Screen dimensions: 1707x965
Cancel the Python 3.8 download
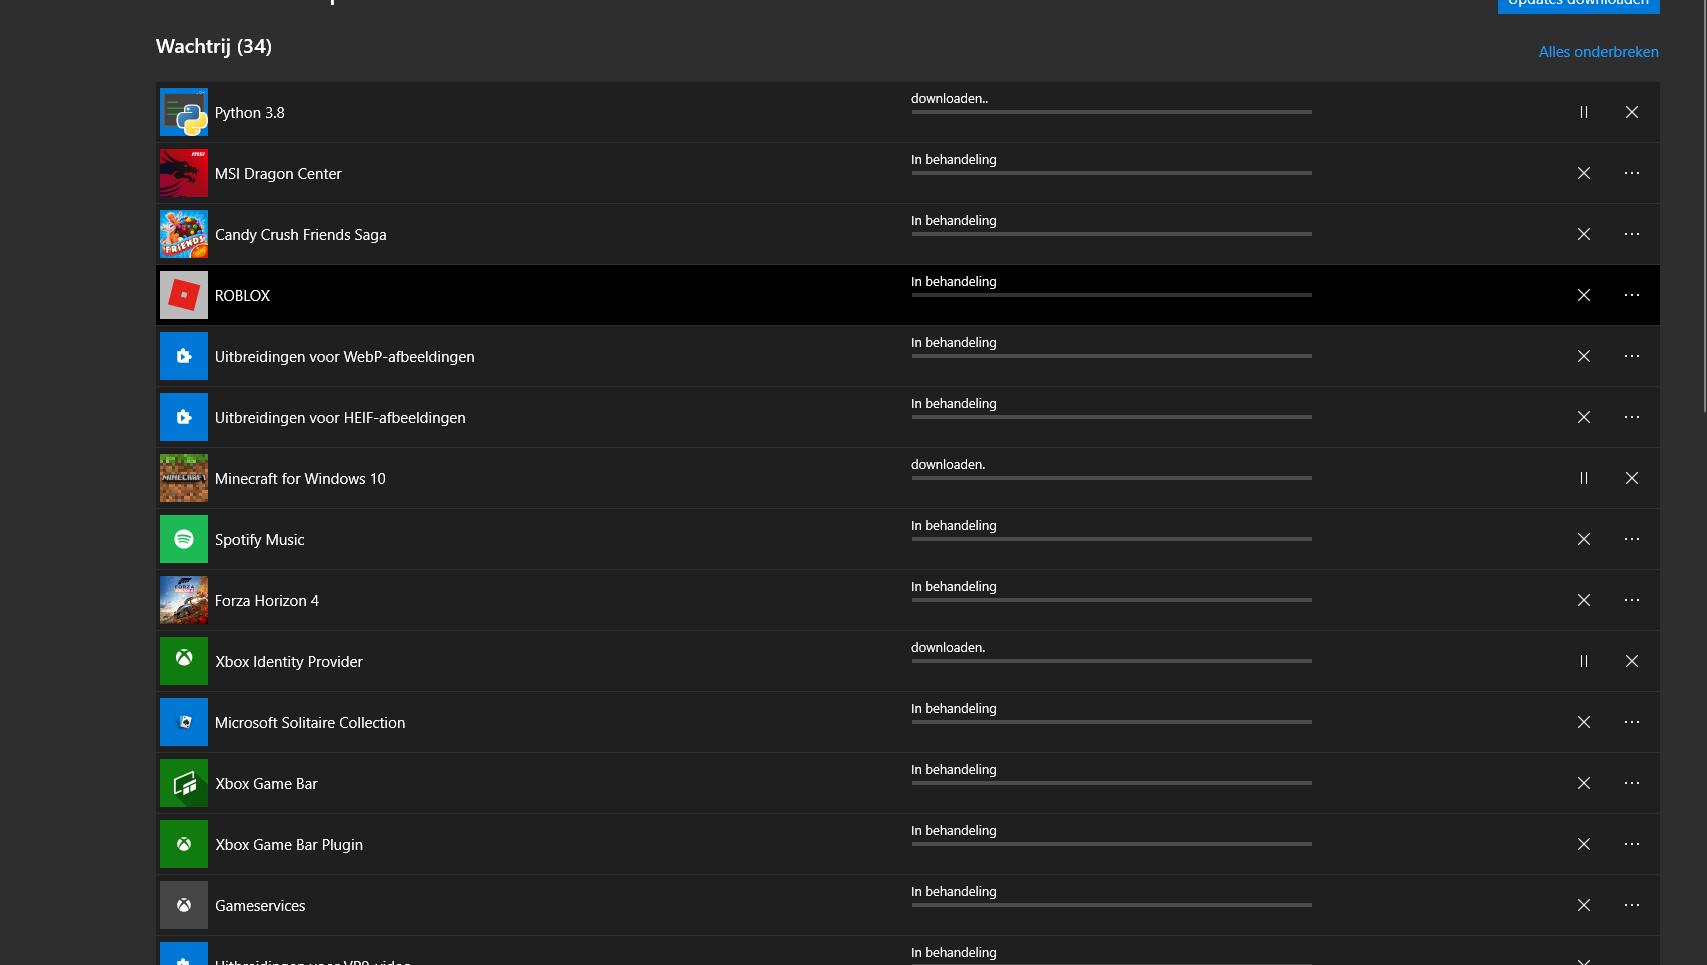(1632, 112)
